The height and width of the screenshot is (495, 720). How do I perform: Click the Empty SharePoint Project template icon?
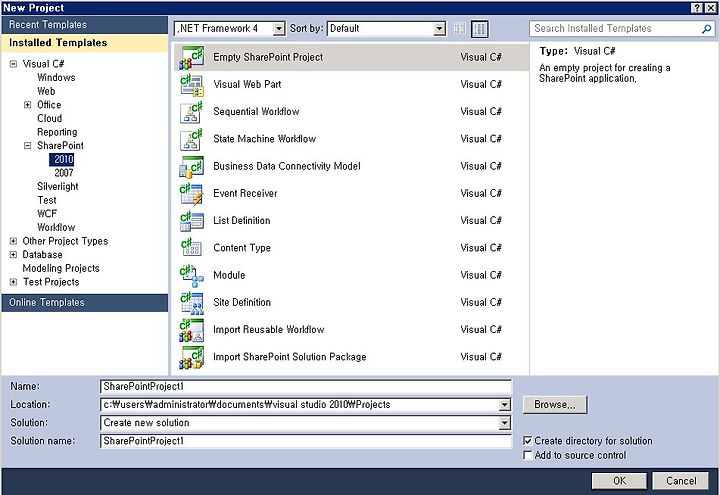click(x=191, y=57)
